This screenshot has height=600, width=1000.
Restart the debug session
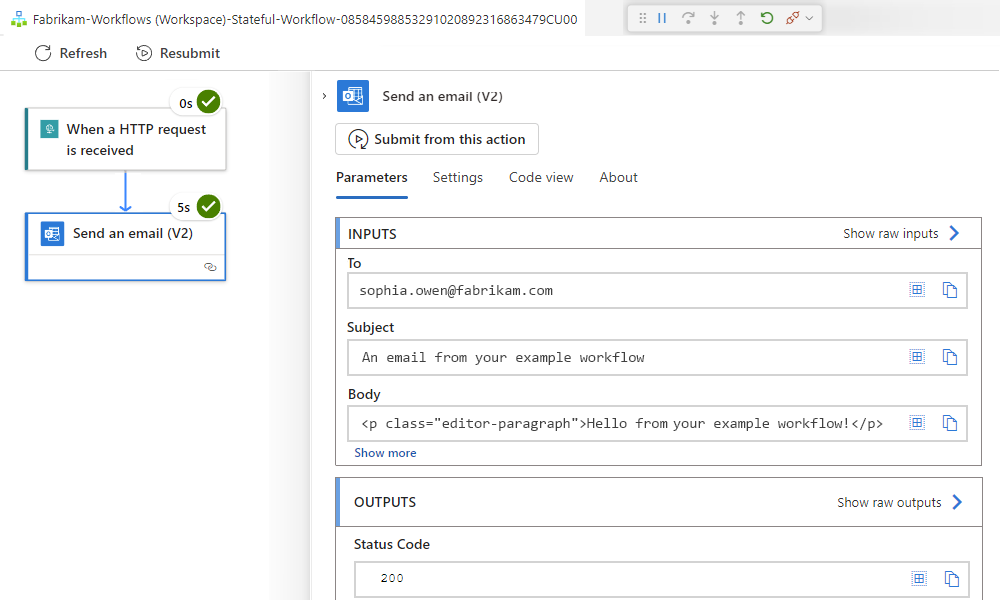(766, 18)
